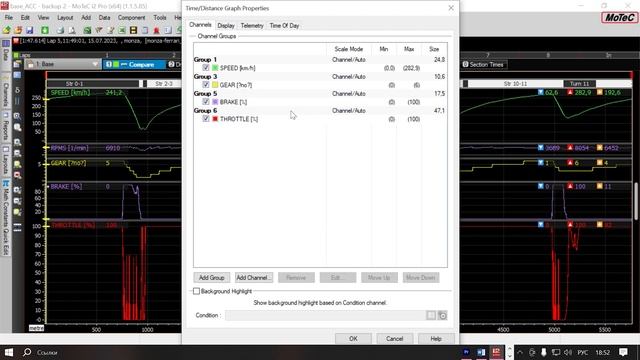This screenshot has width=640, height=360.
Task: Select the Group 3 row
Action: click(320, 77)
